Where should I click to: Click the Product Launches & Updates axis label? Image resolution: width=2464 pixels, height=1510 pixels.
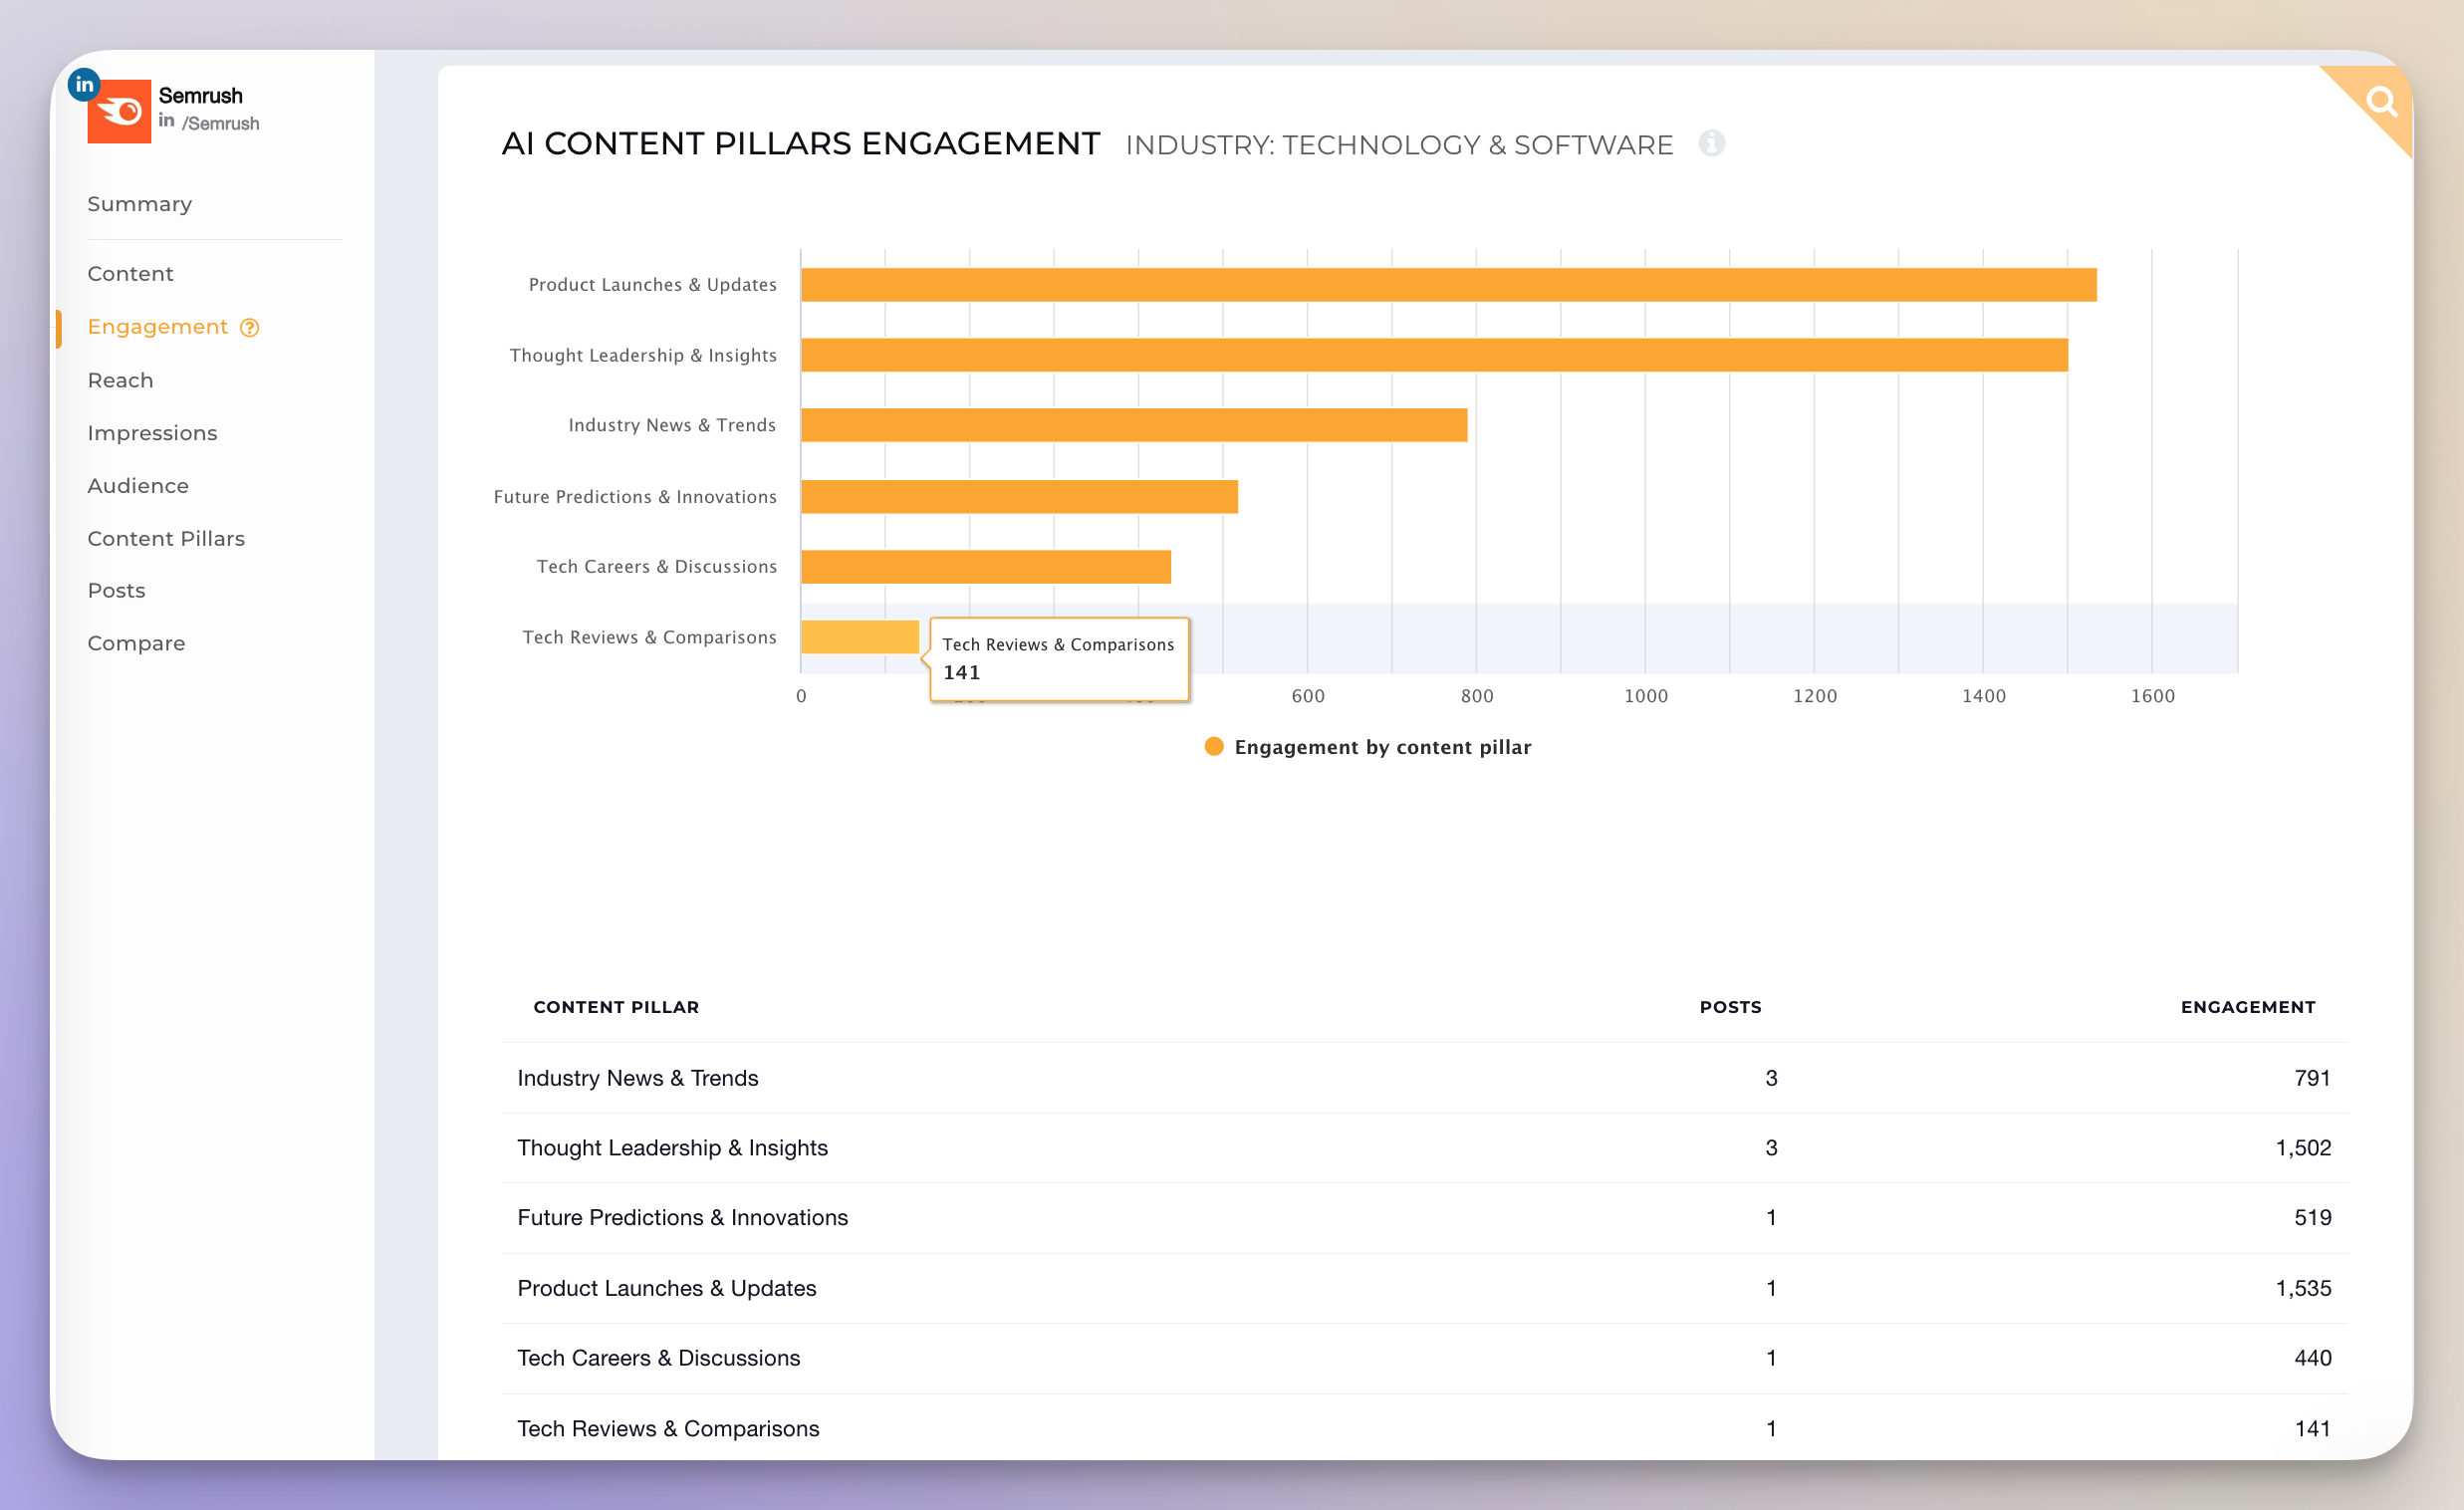pos(652,285)
